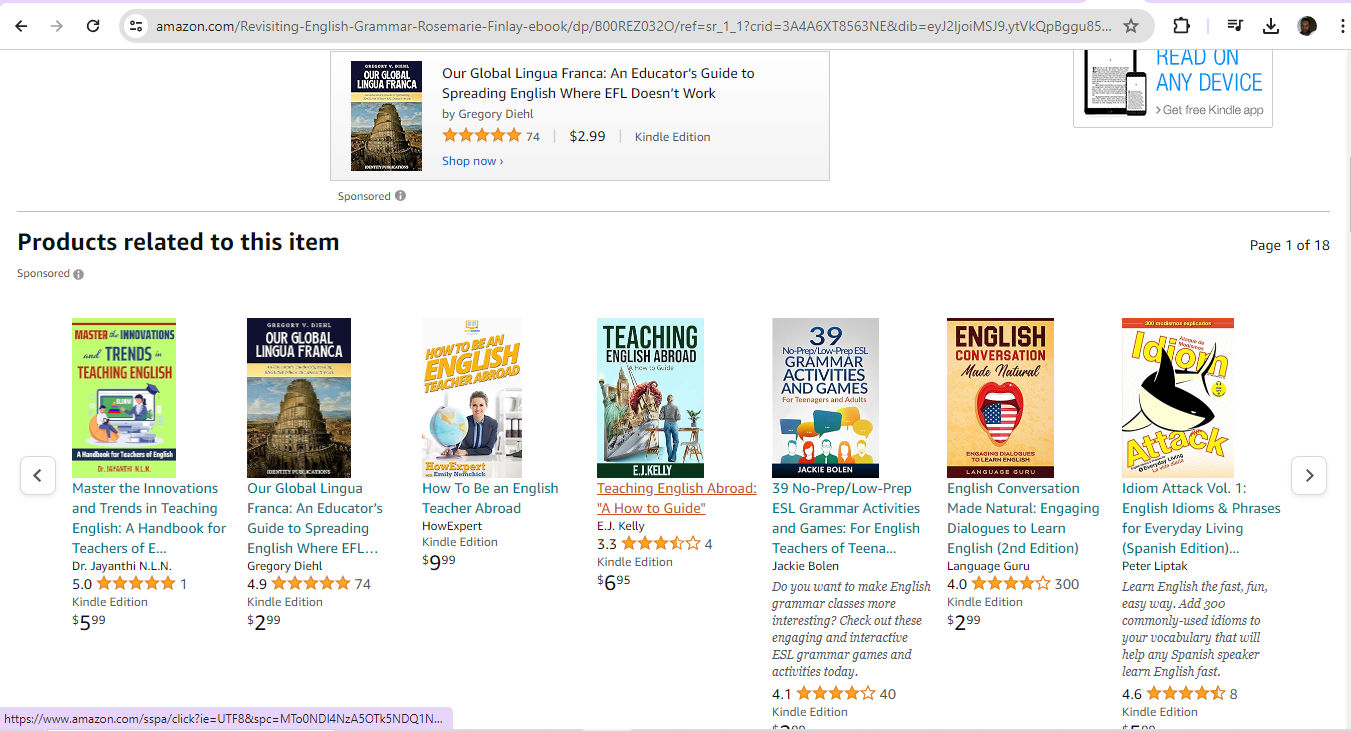
Task: Open the Idiom Attack book cover thumbnail
Action: click(1177, 397)
